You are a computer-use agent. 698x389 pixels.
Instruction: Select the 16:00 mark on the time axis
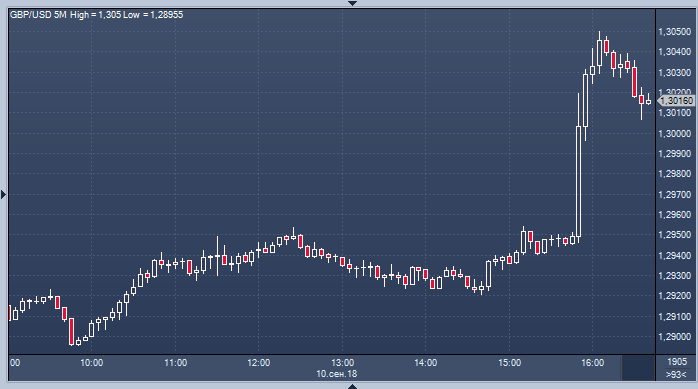(592, 363)
